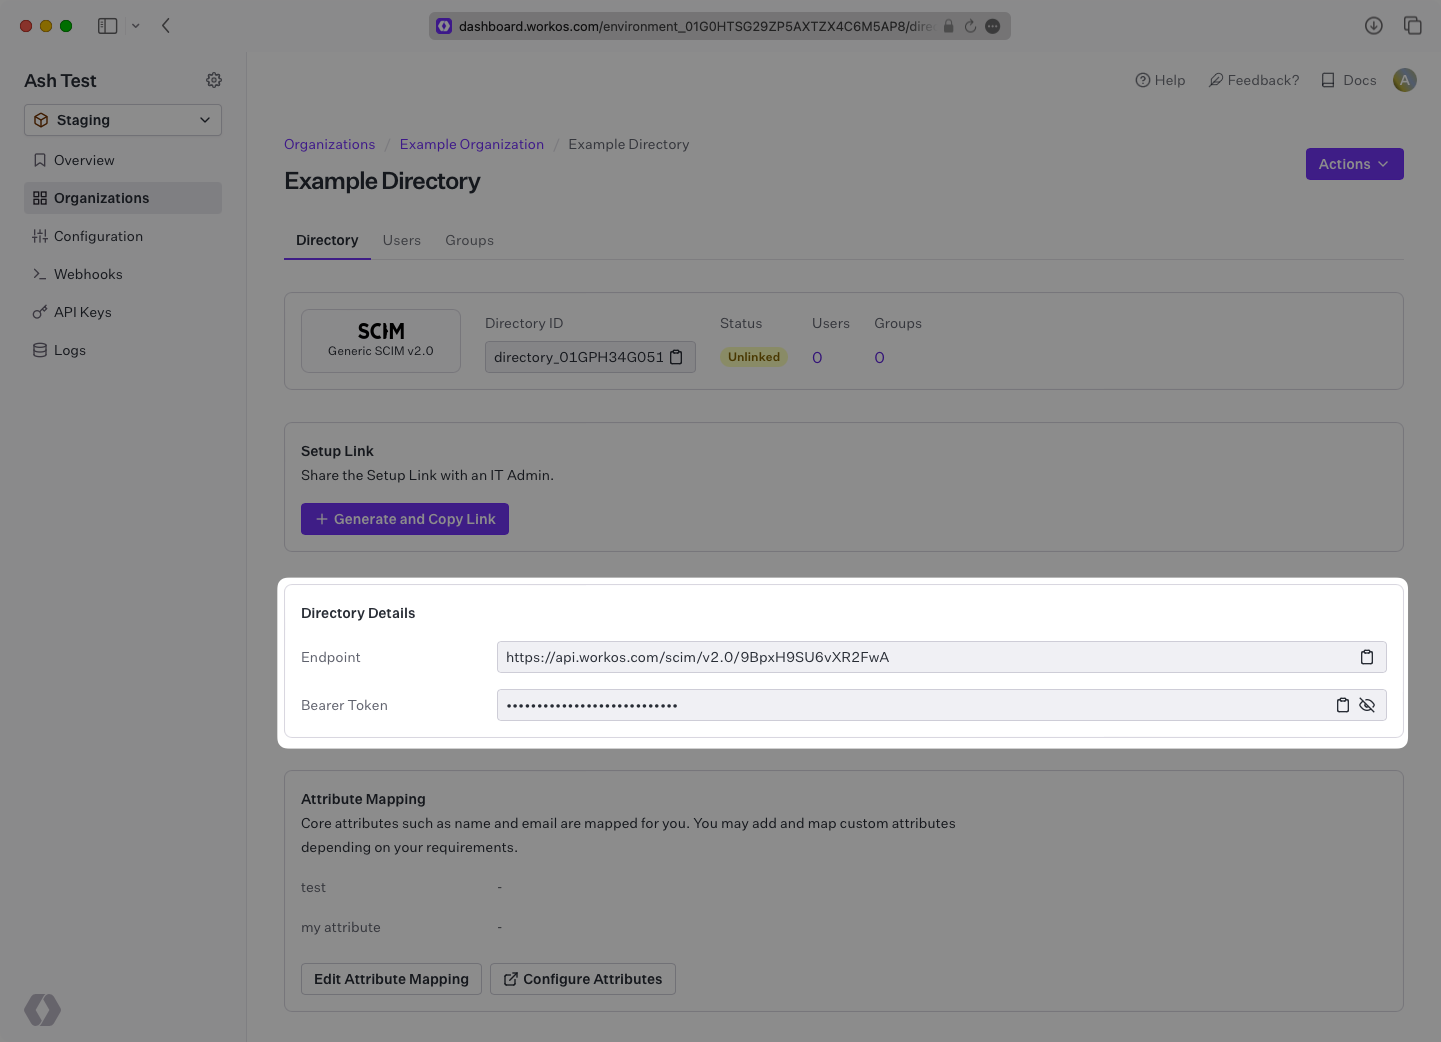Click the Unlinked status badge
This screenshot has width=1441, height=1042.
click(x=753, y=356)
